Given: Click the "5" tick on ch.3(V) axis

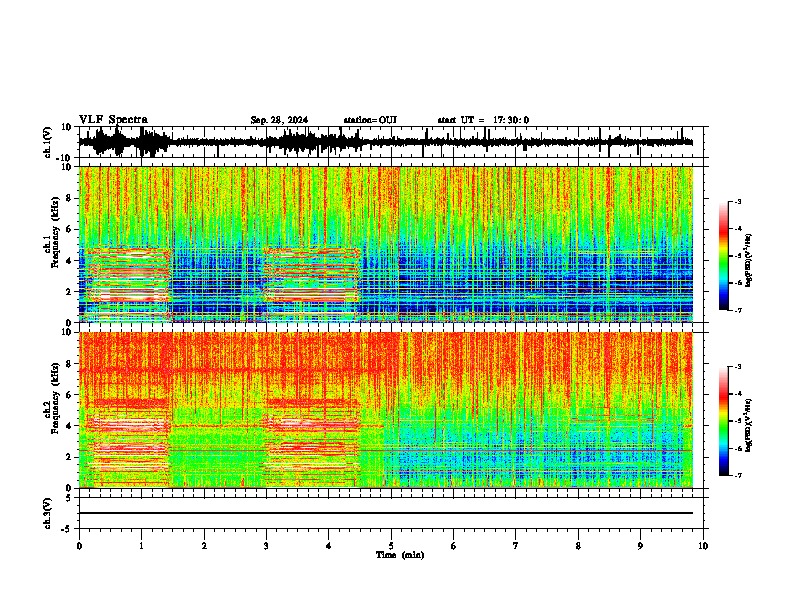Looking at the screenshot, I should (70, 498).
